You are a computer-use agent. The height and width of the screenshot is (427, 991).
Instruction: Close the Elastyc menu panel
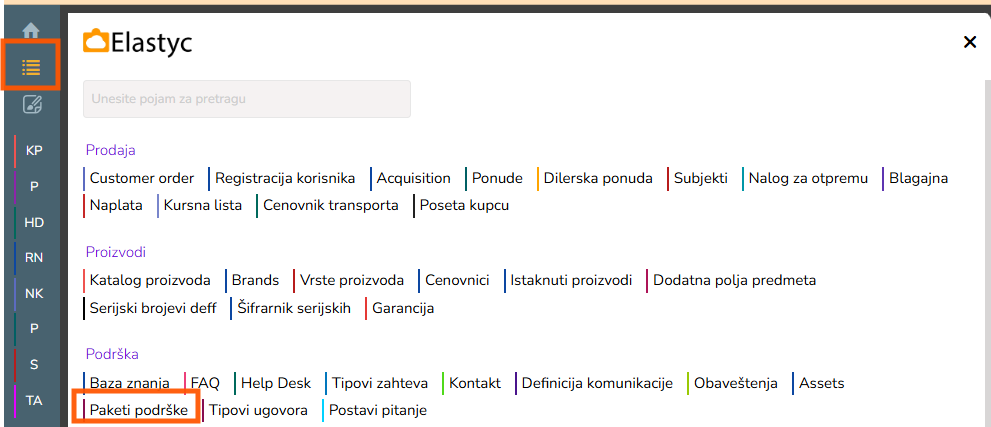968,42
